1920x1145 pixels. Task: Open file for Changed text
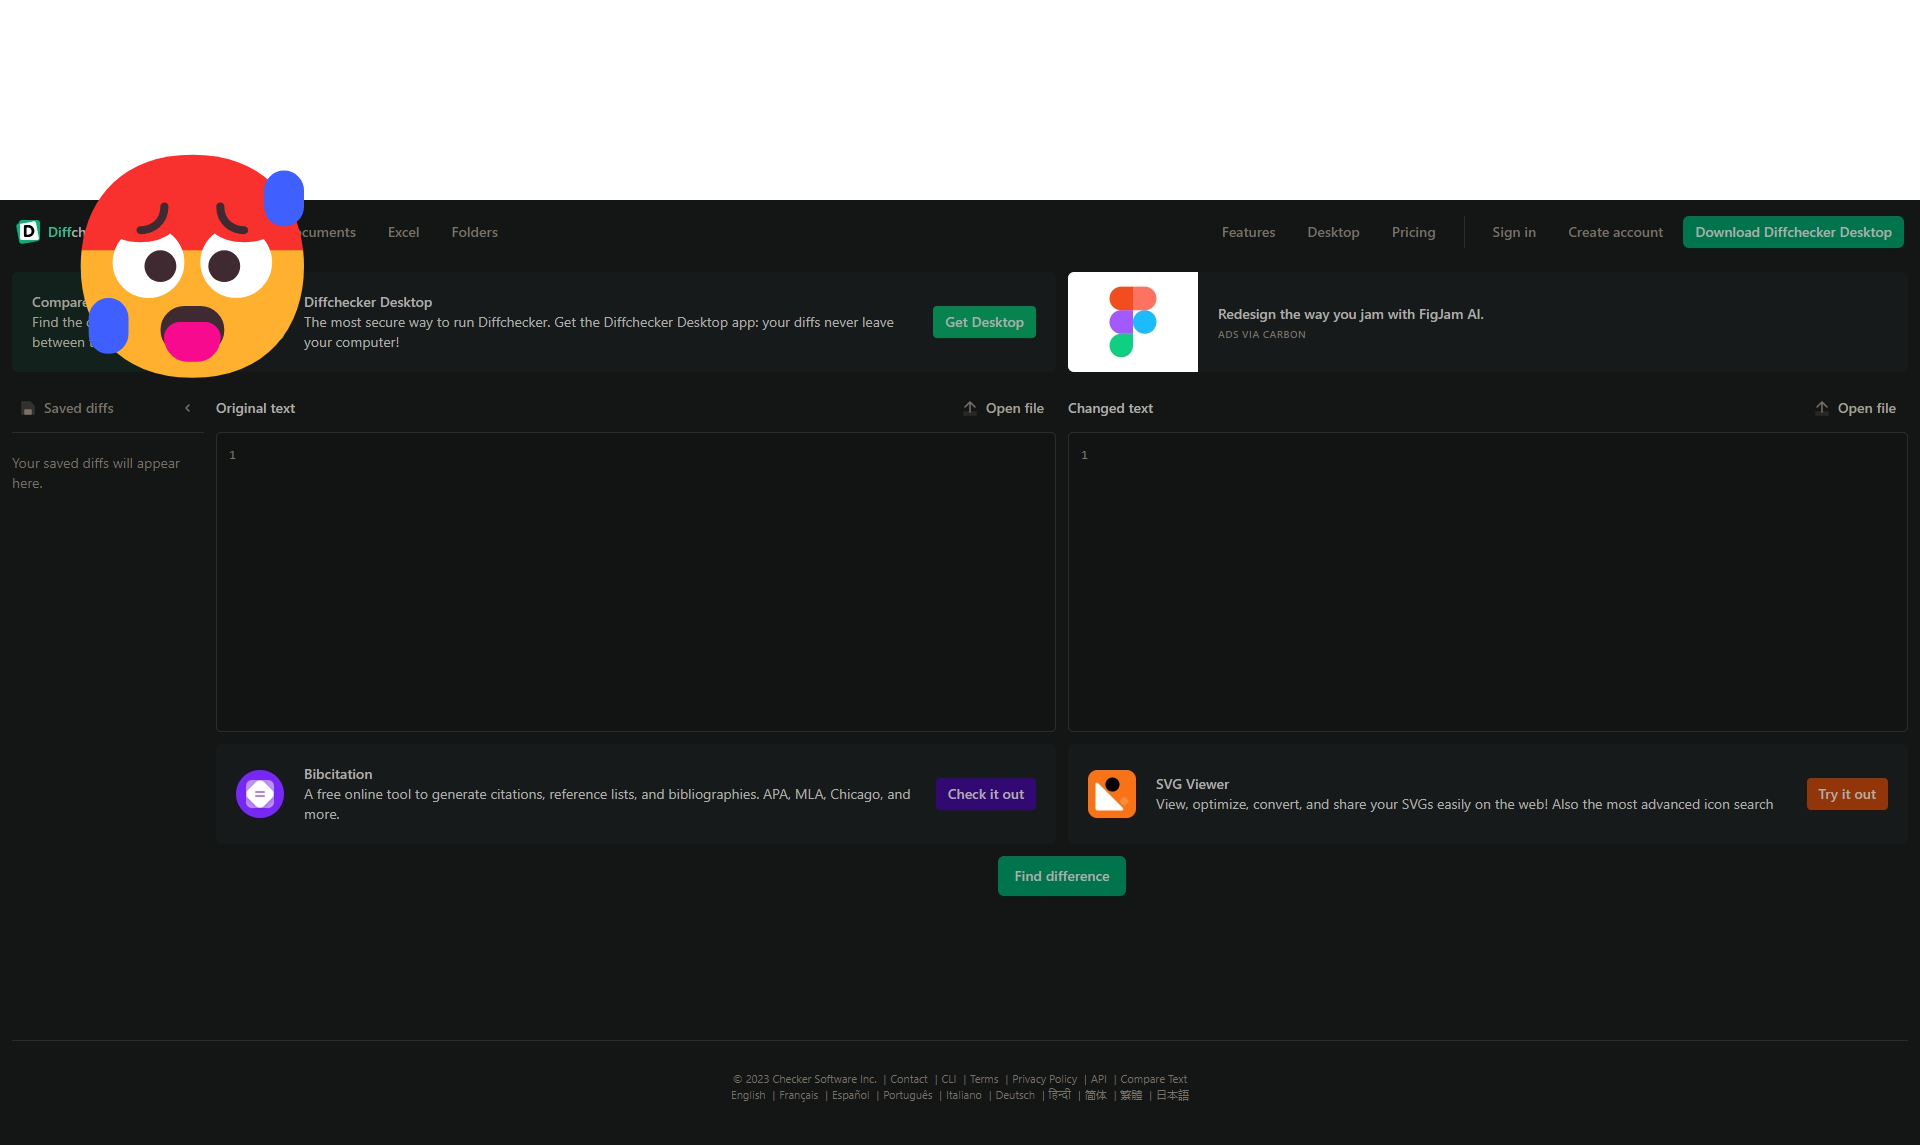(x=1866, y=408)
